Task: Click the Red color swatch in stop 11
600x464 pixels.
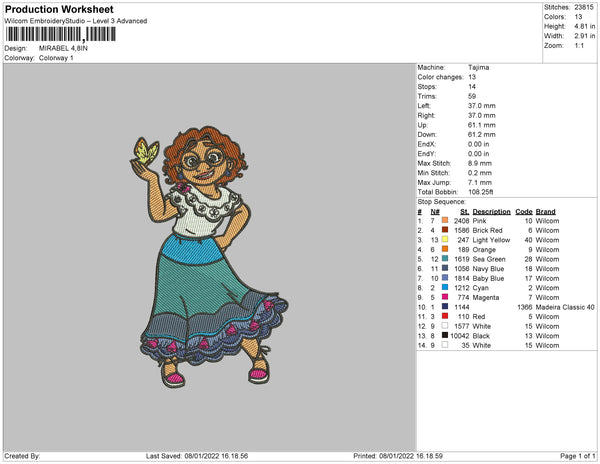Action: 445,316
